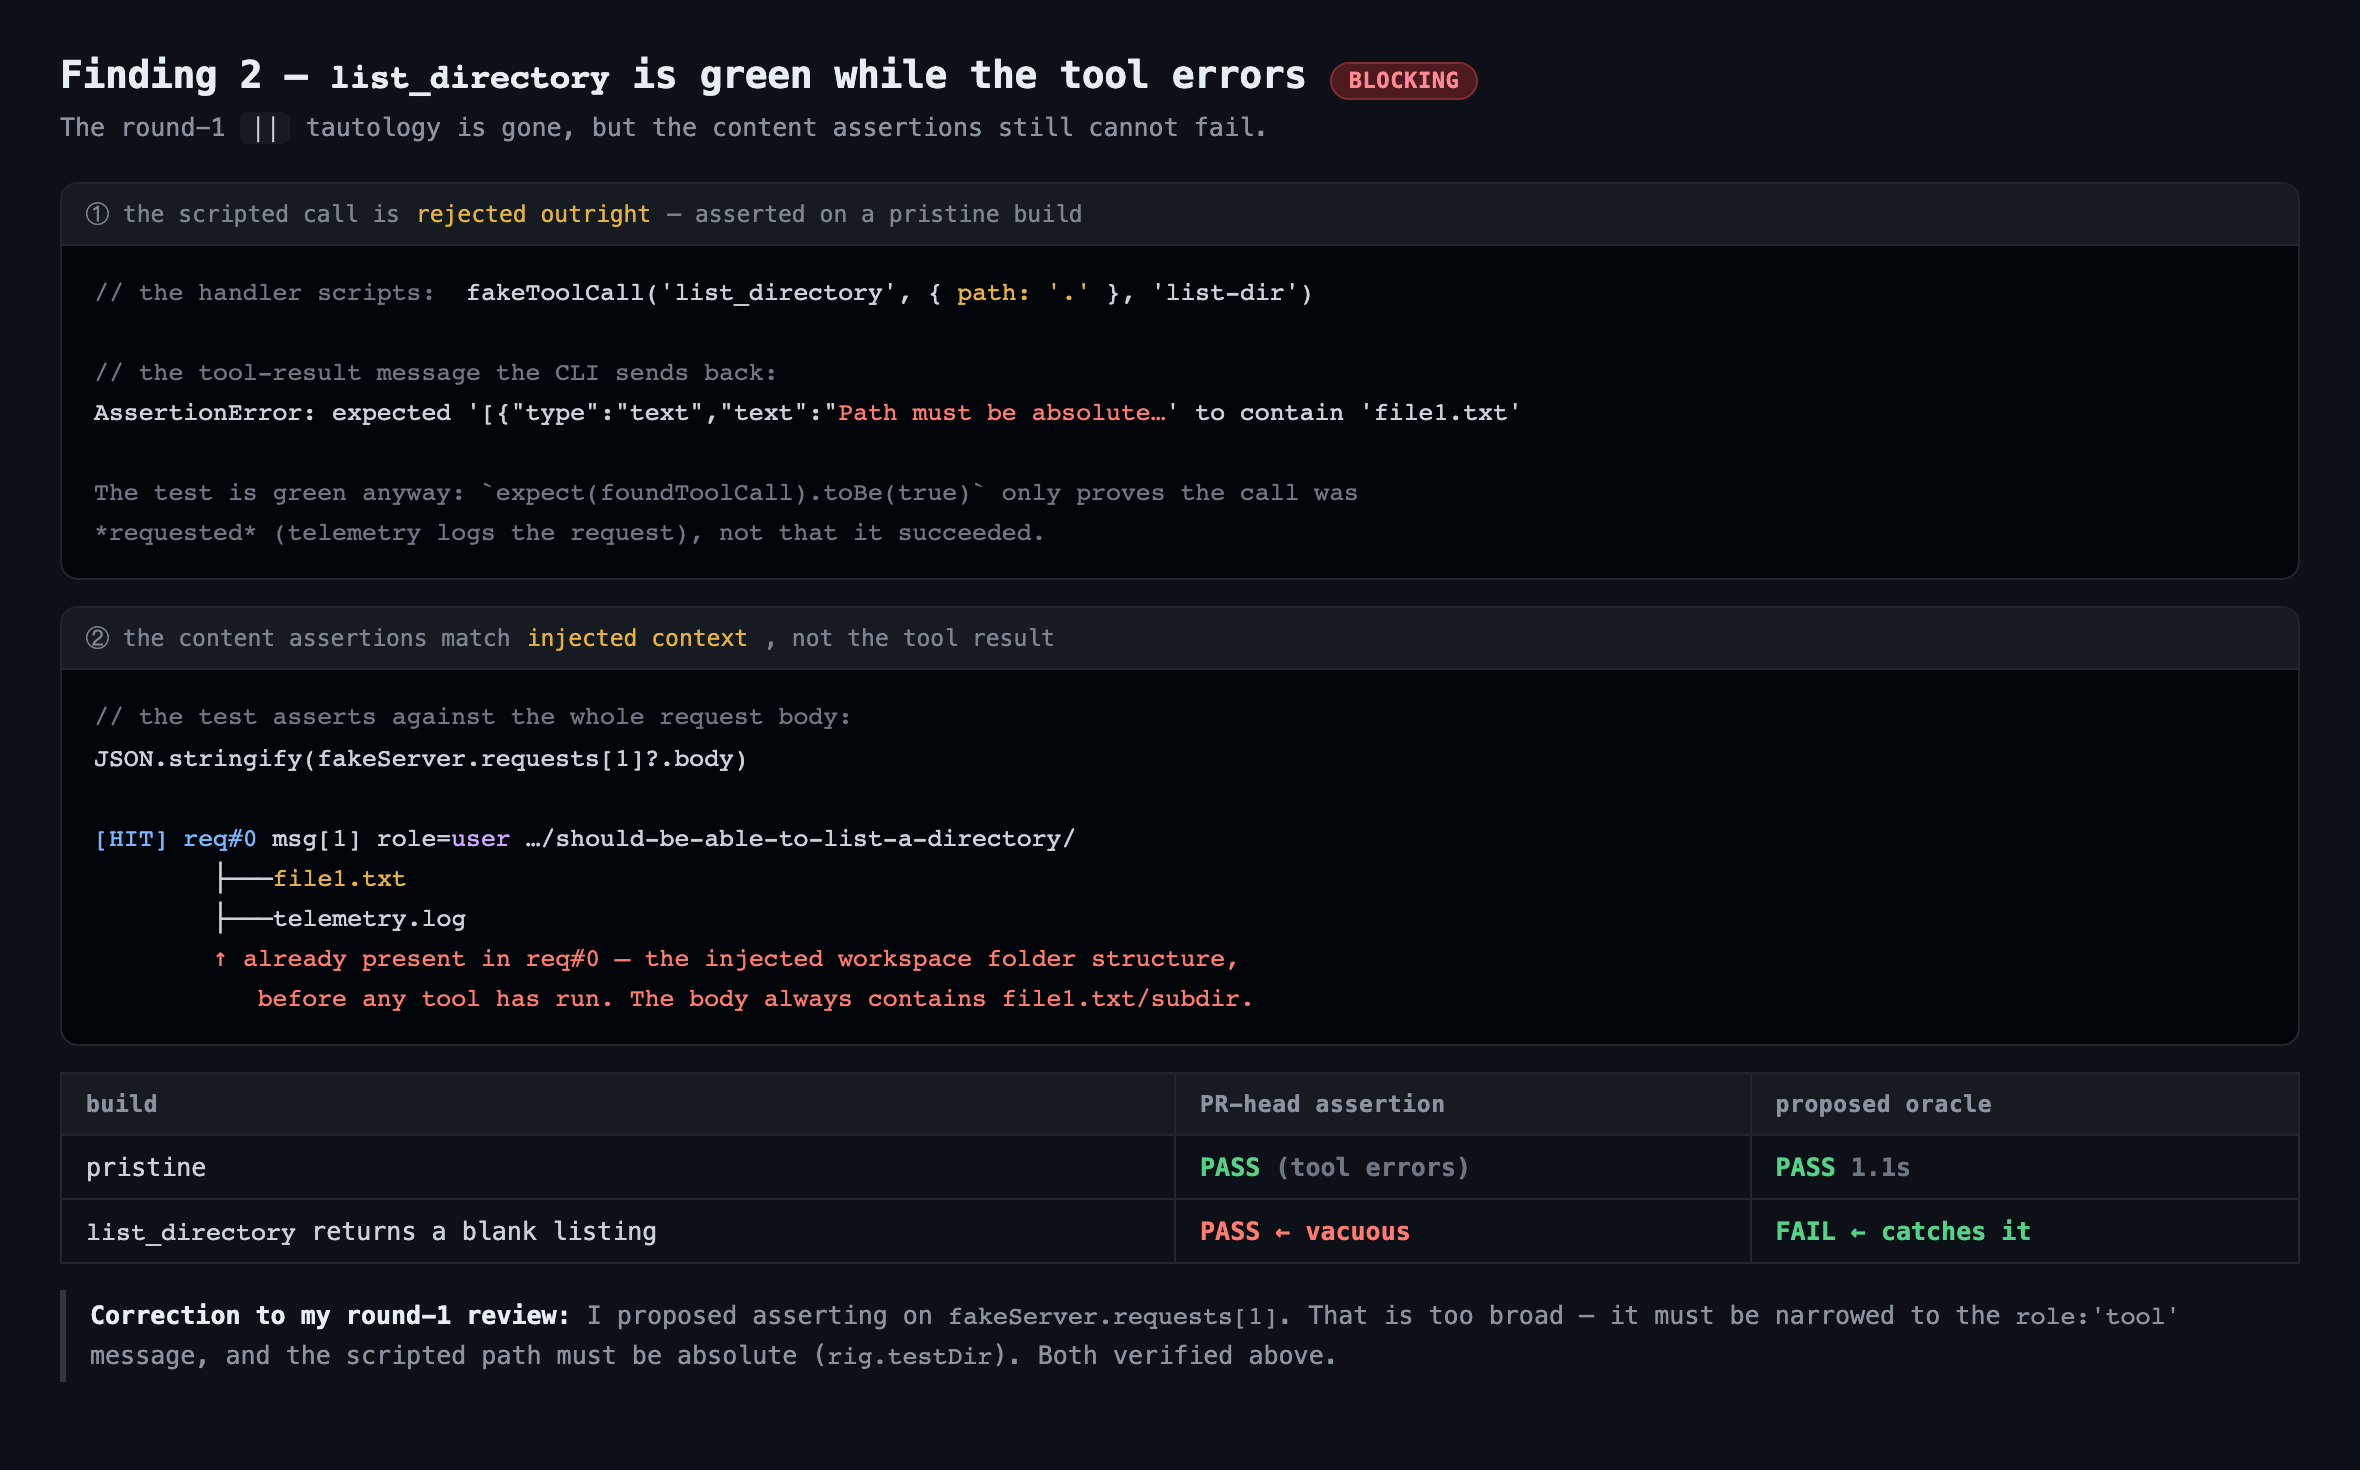Click the JSON.stringify(fakeServer.requests[1]?.body) line

(420, 759)
